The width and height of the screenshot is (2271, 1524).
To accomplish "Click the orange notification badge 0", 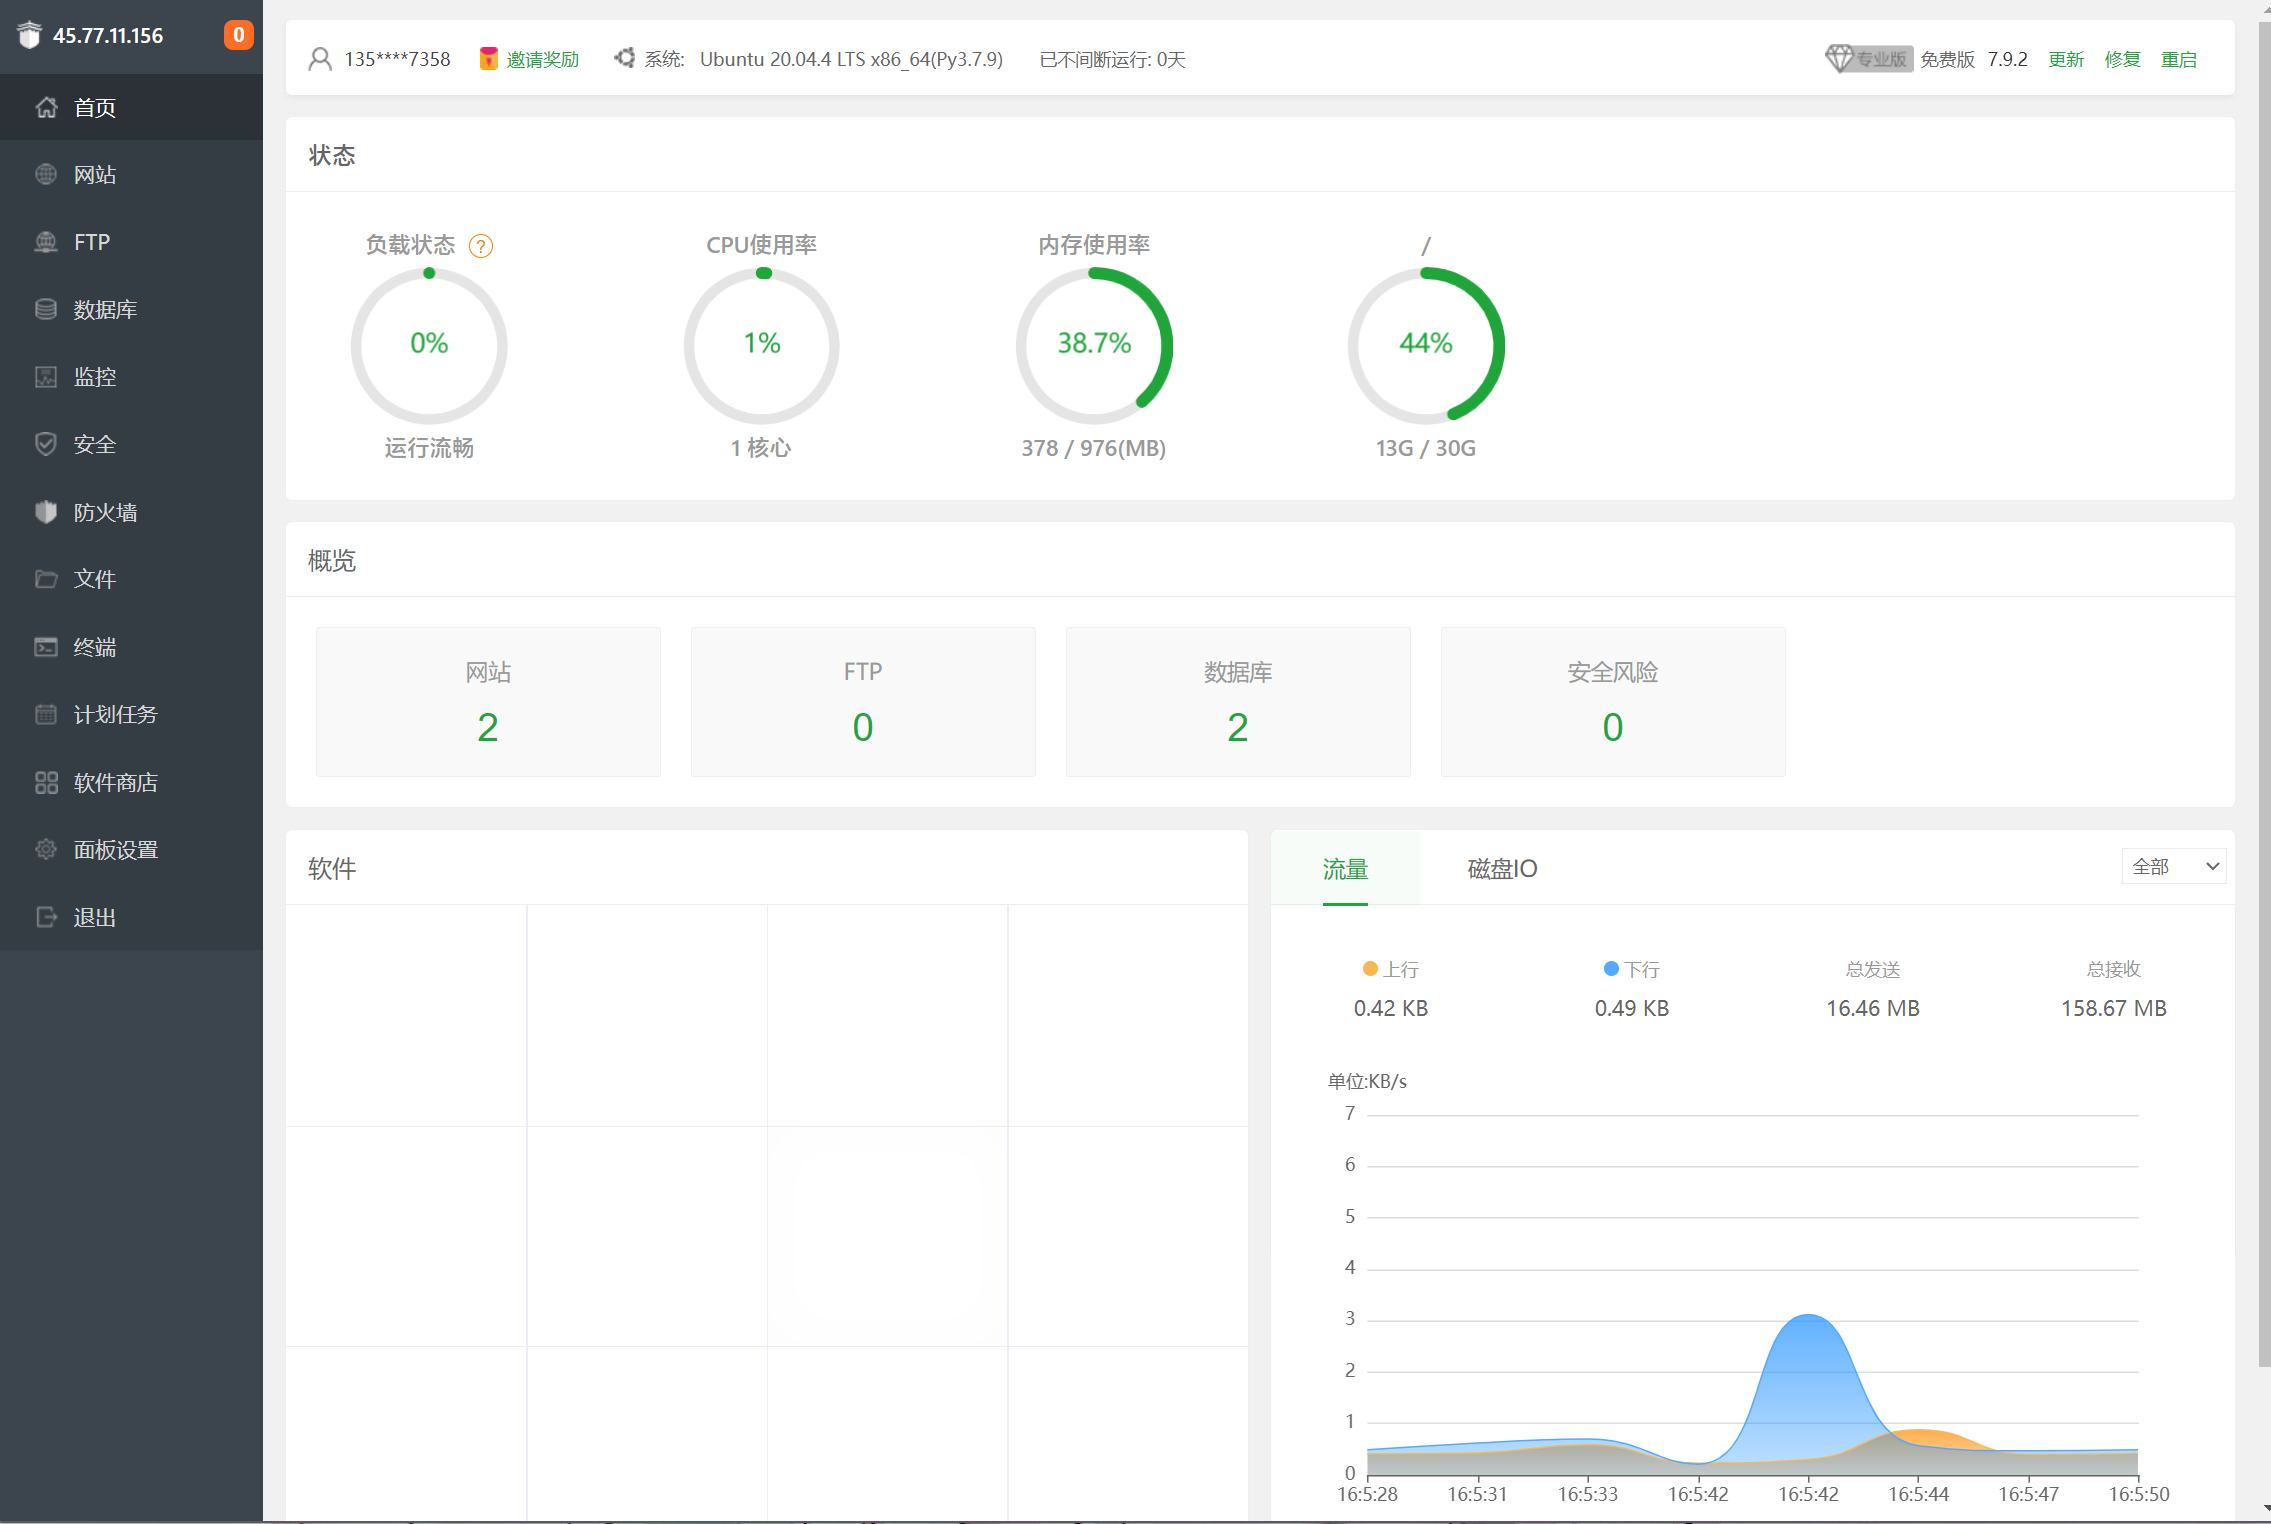I will point(238,35).
